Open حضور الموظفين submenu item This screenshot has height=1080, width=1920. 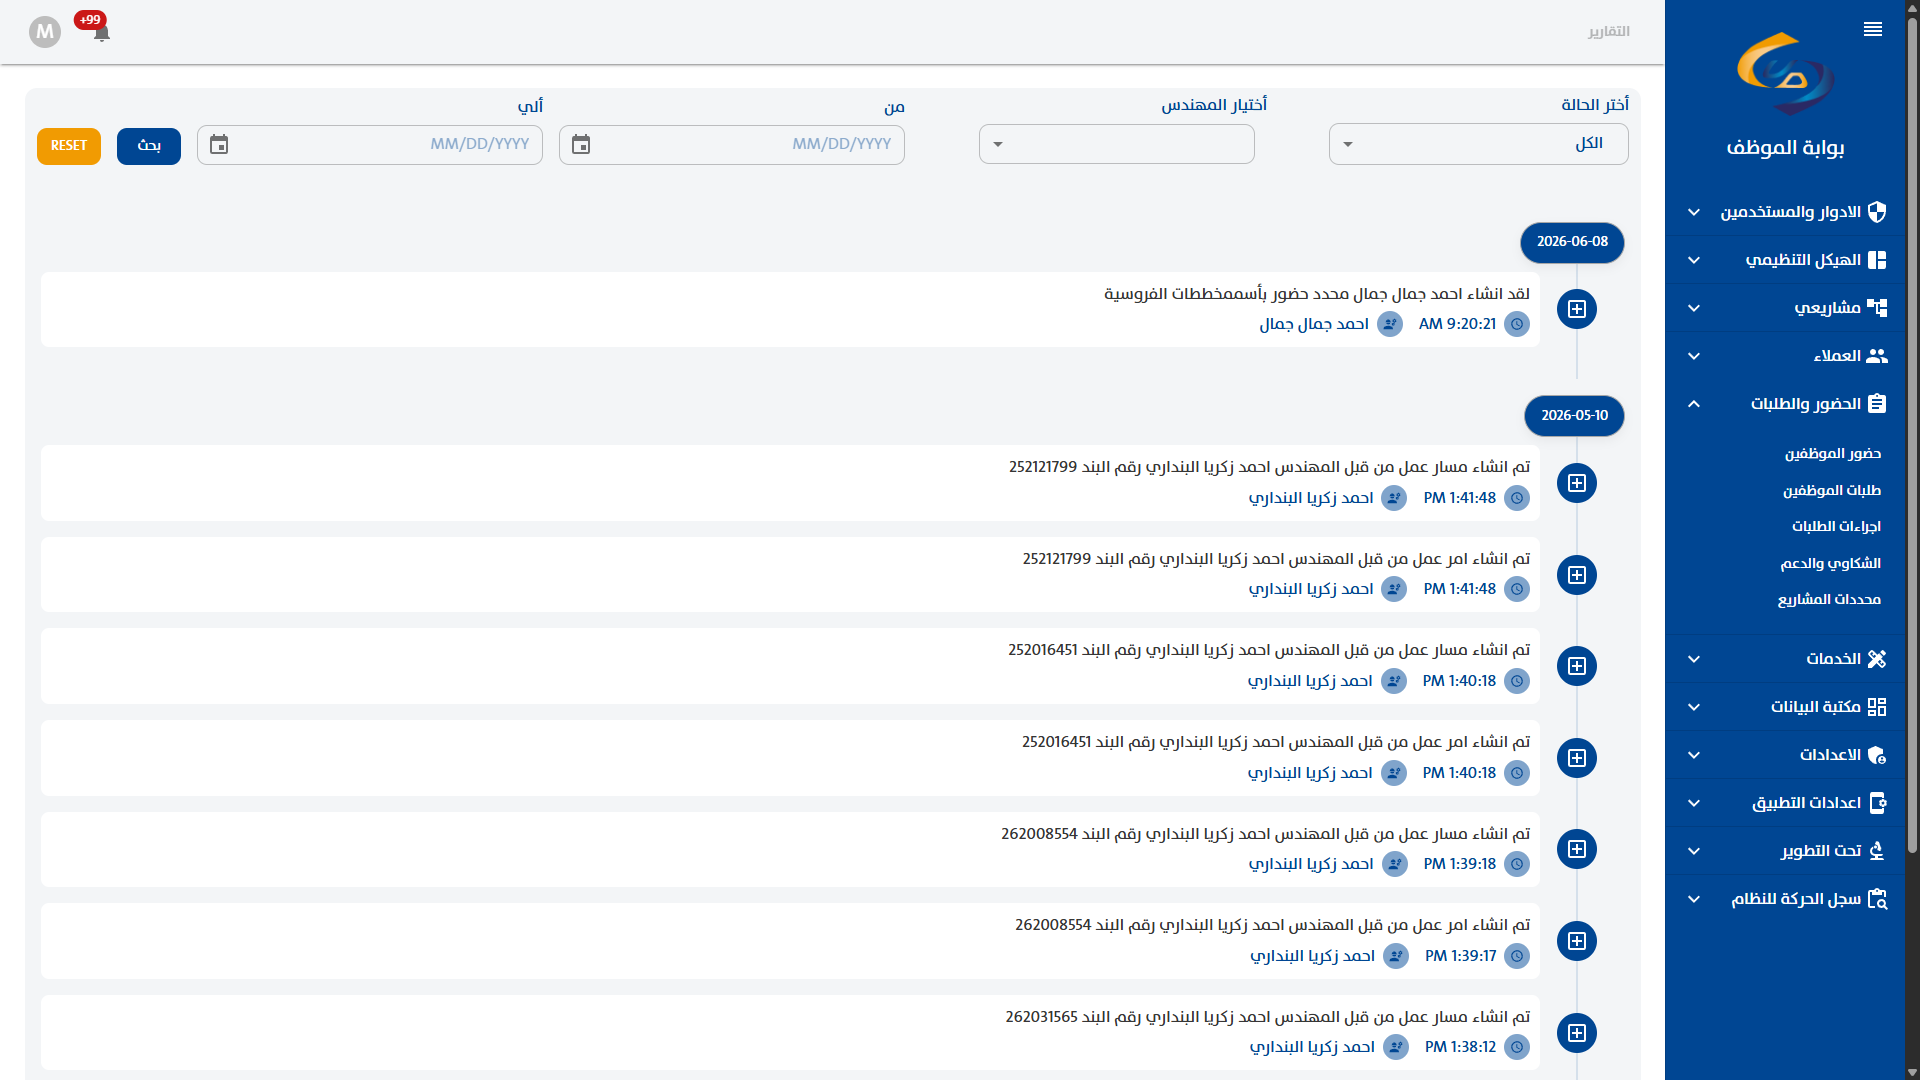click(1833, 454)
